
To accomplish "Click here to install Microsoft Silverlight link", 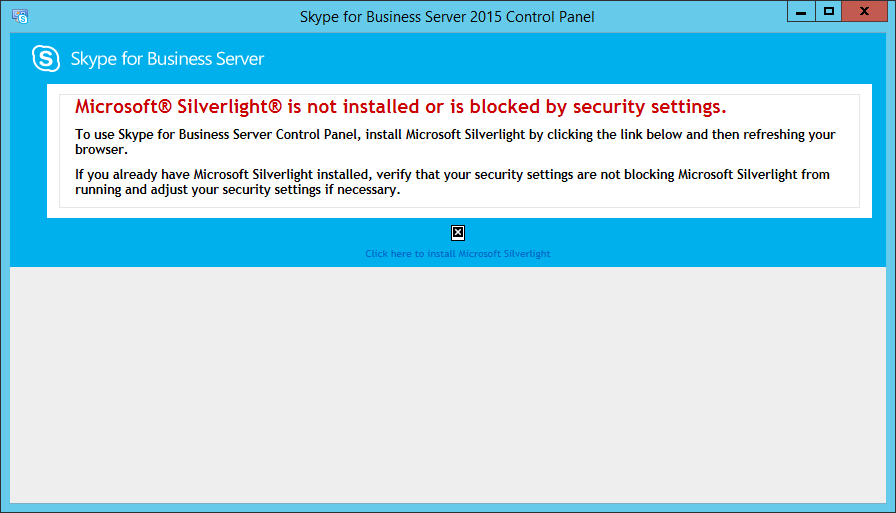I will tap(458, 254).
